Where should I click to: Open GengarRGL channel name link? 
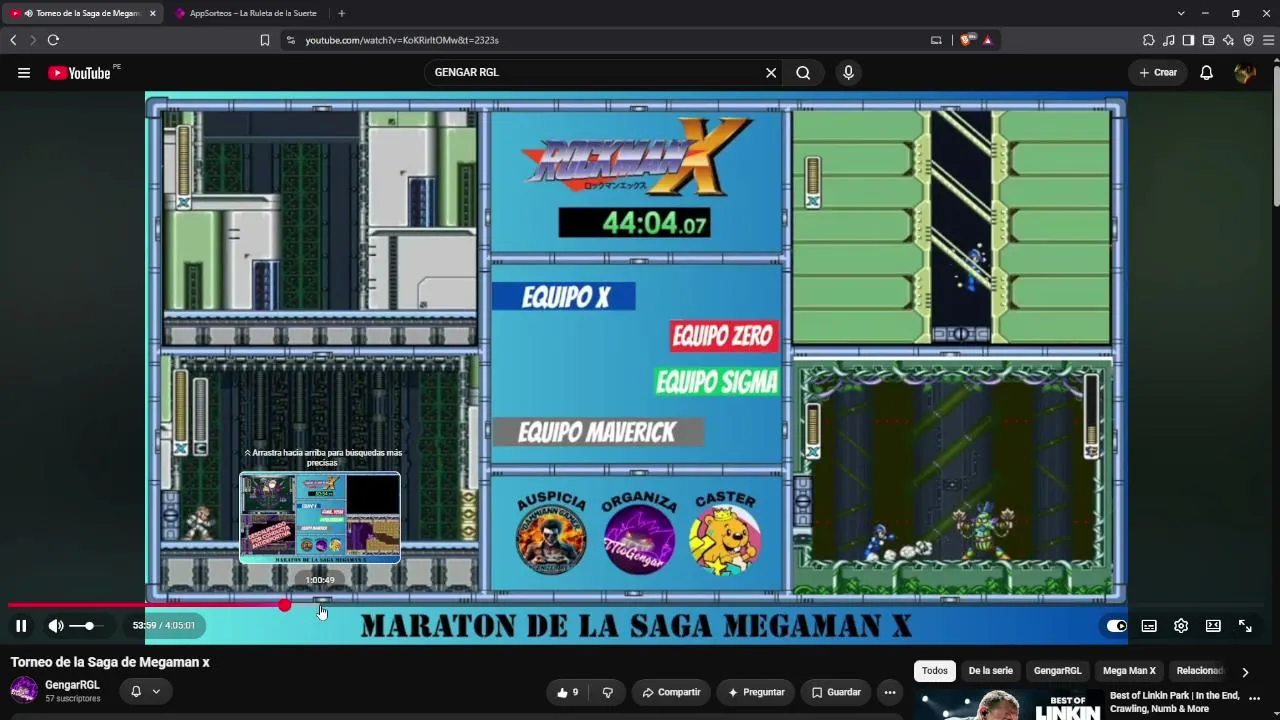(x=72, y=685)
